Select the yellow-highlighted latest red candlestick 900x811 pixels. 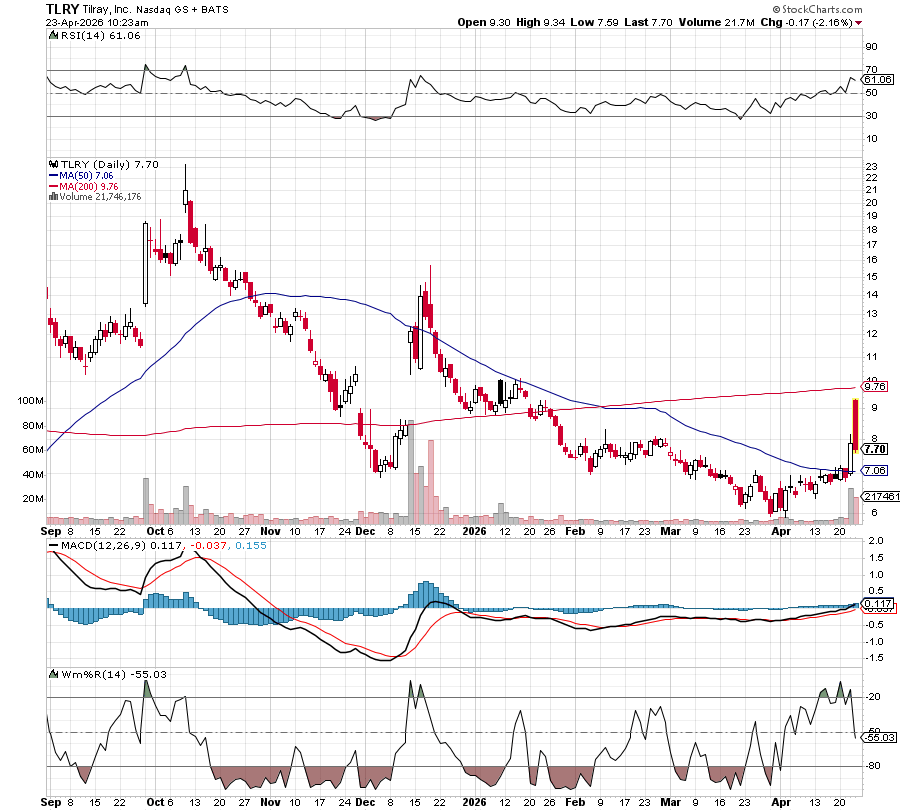pos(856,424)
